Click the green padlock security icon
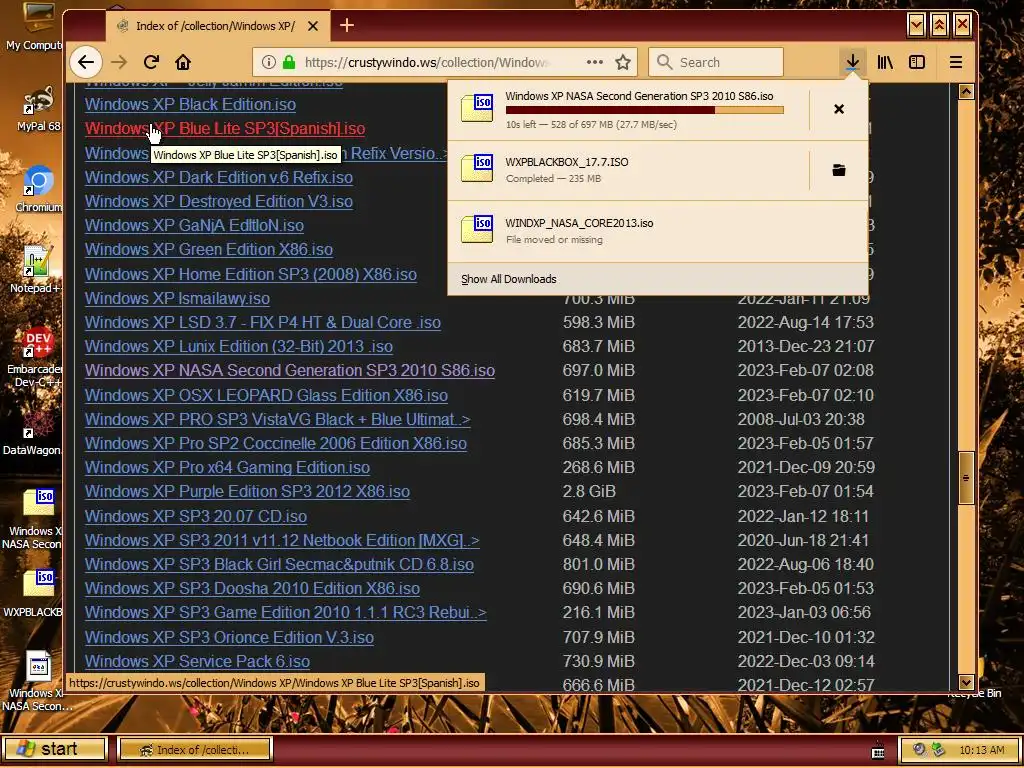 click(289, 62)
